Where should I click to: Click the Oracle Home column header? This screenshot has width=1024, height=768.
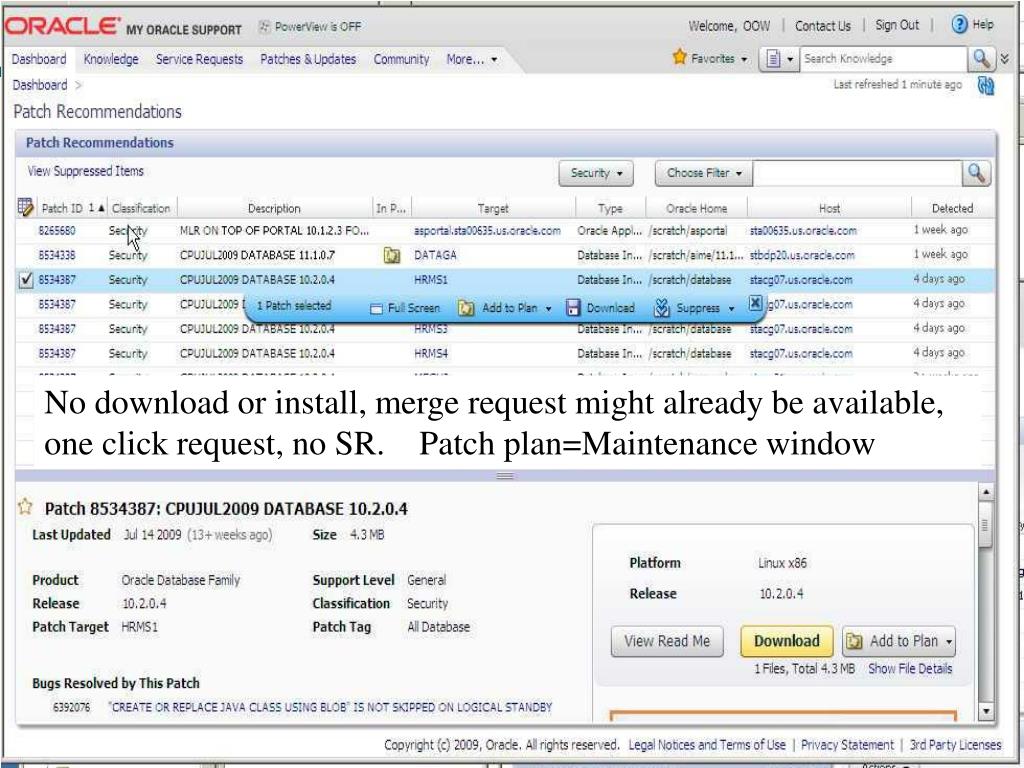[x=696, y=208]
